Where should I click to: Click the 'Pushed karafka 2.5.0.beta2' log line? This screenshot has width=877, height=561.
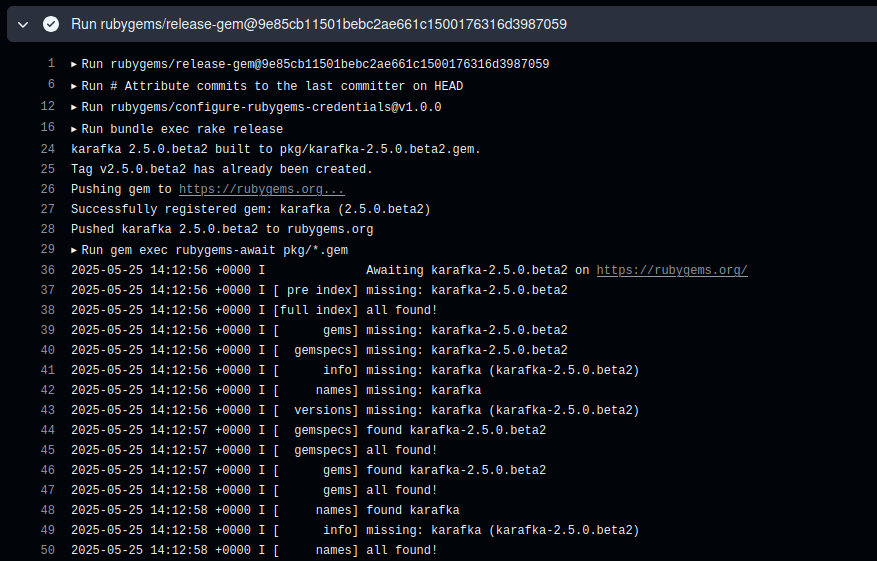pyautogui.click(x=222, y=229)
